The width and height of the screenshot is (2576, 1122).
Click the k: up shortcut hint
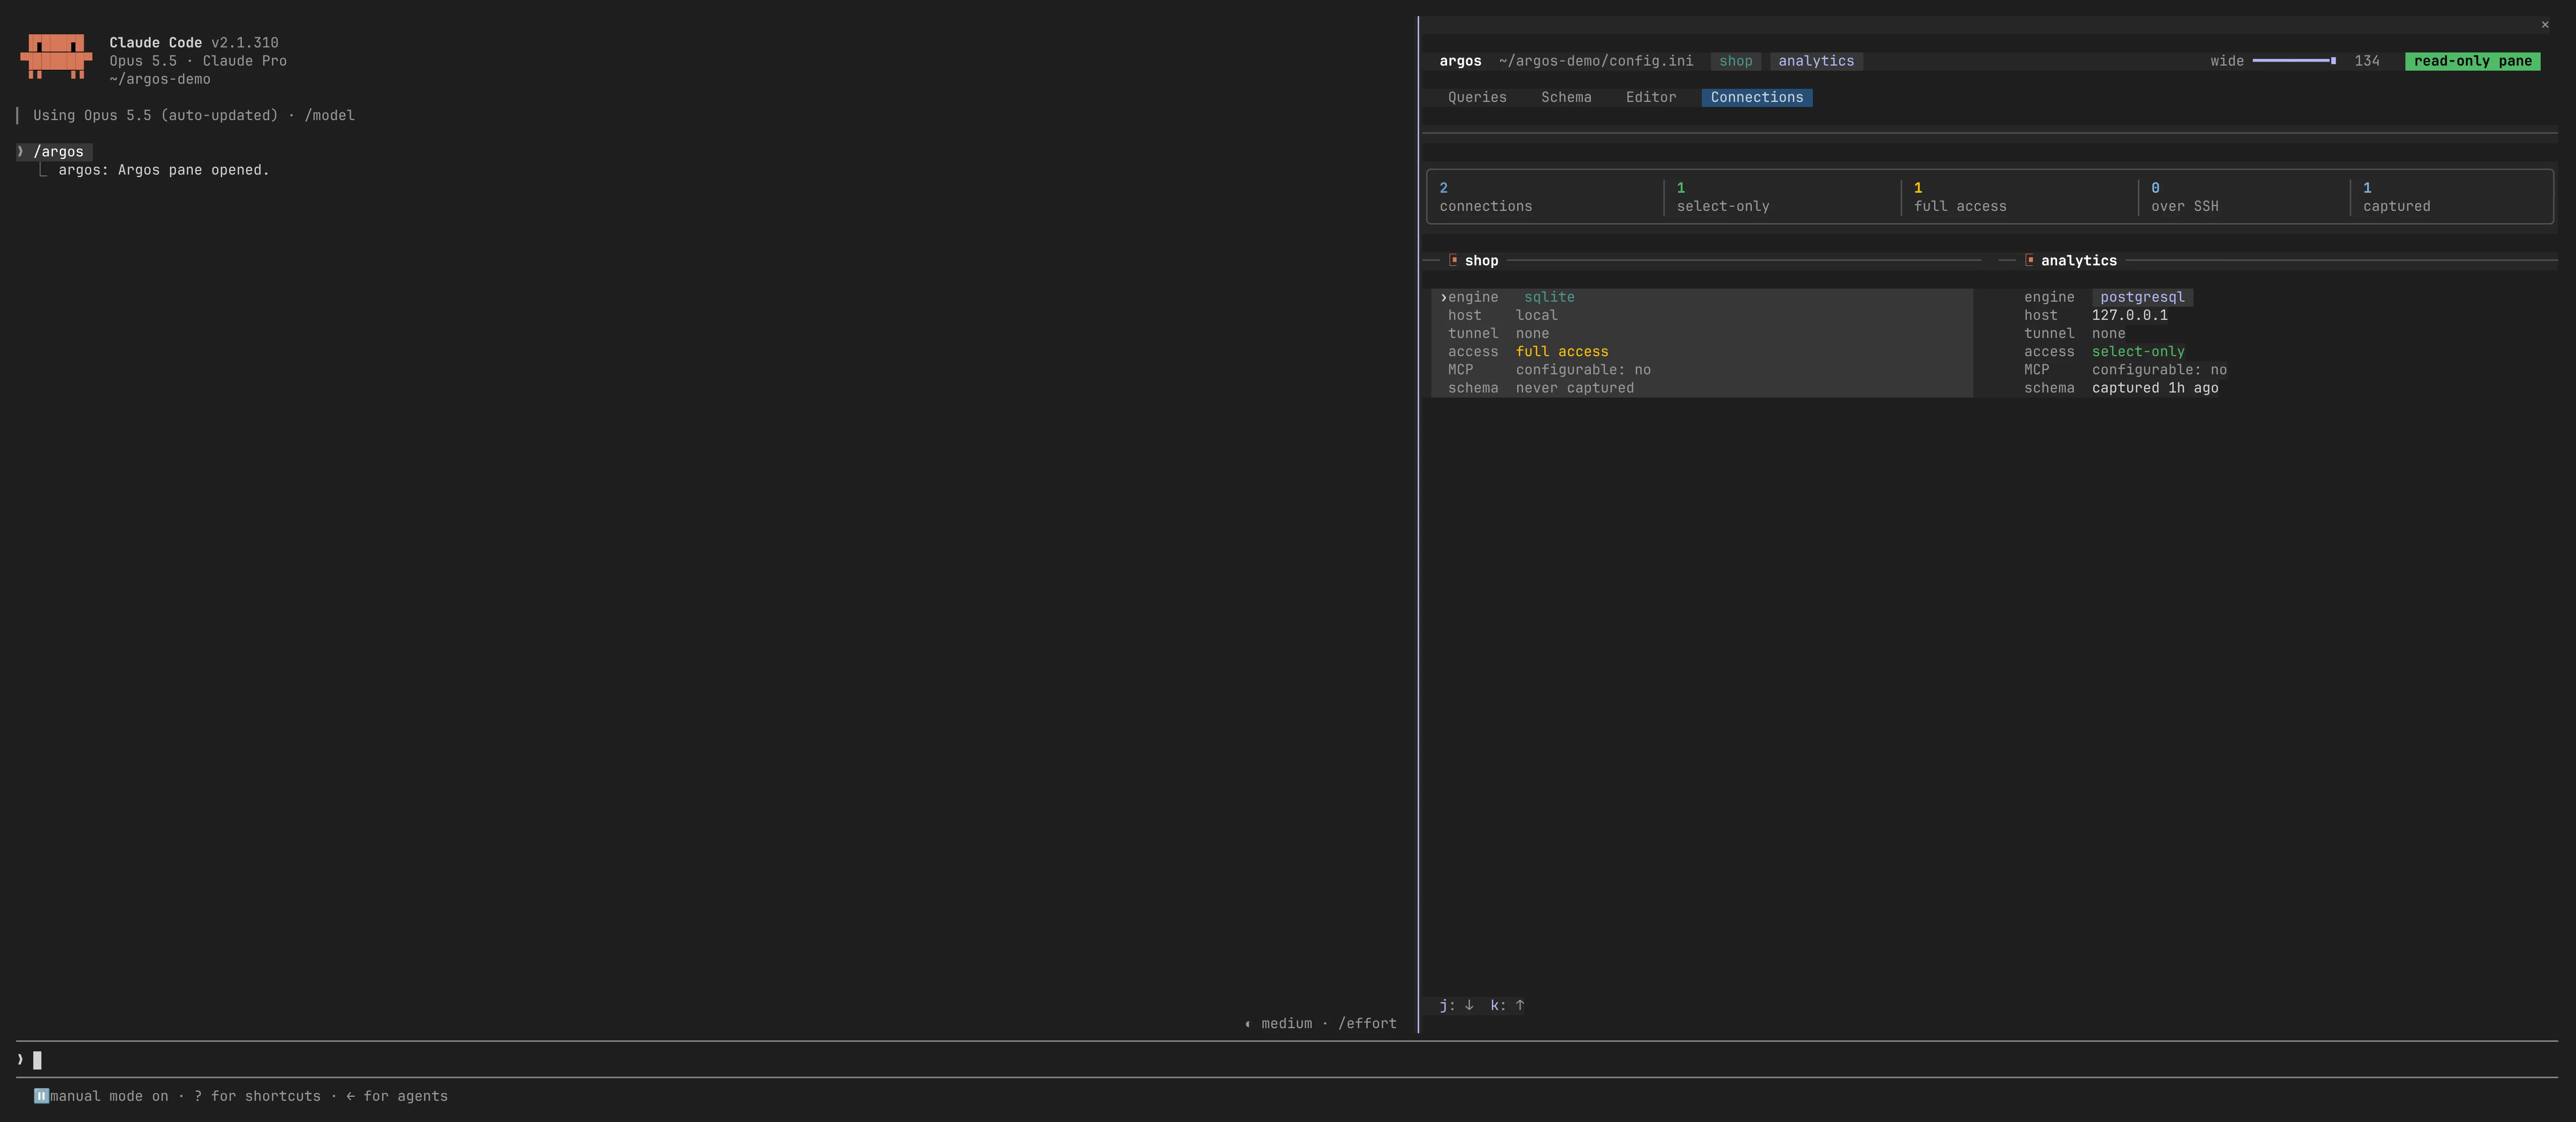click(x=1508, y=1006)
